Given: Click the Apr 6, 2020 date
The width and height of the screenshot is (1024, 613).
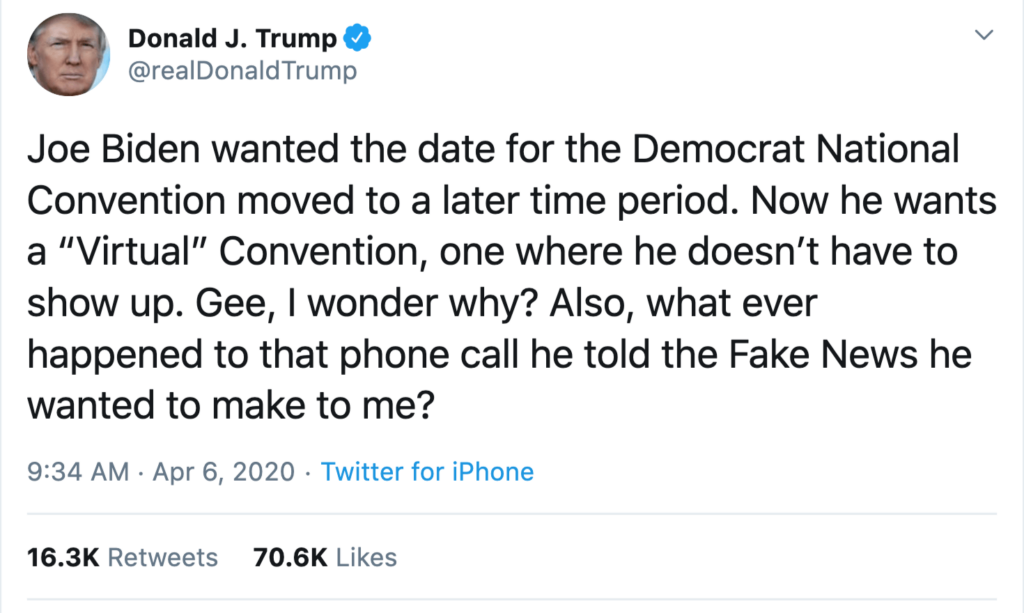Looking at the screenshot, I should (x=224, y=471).
